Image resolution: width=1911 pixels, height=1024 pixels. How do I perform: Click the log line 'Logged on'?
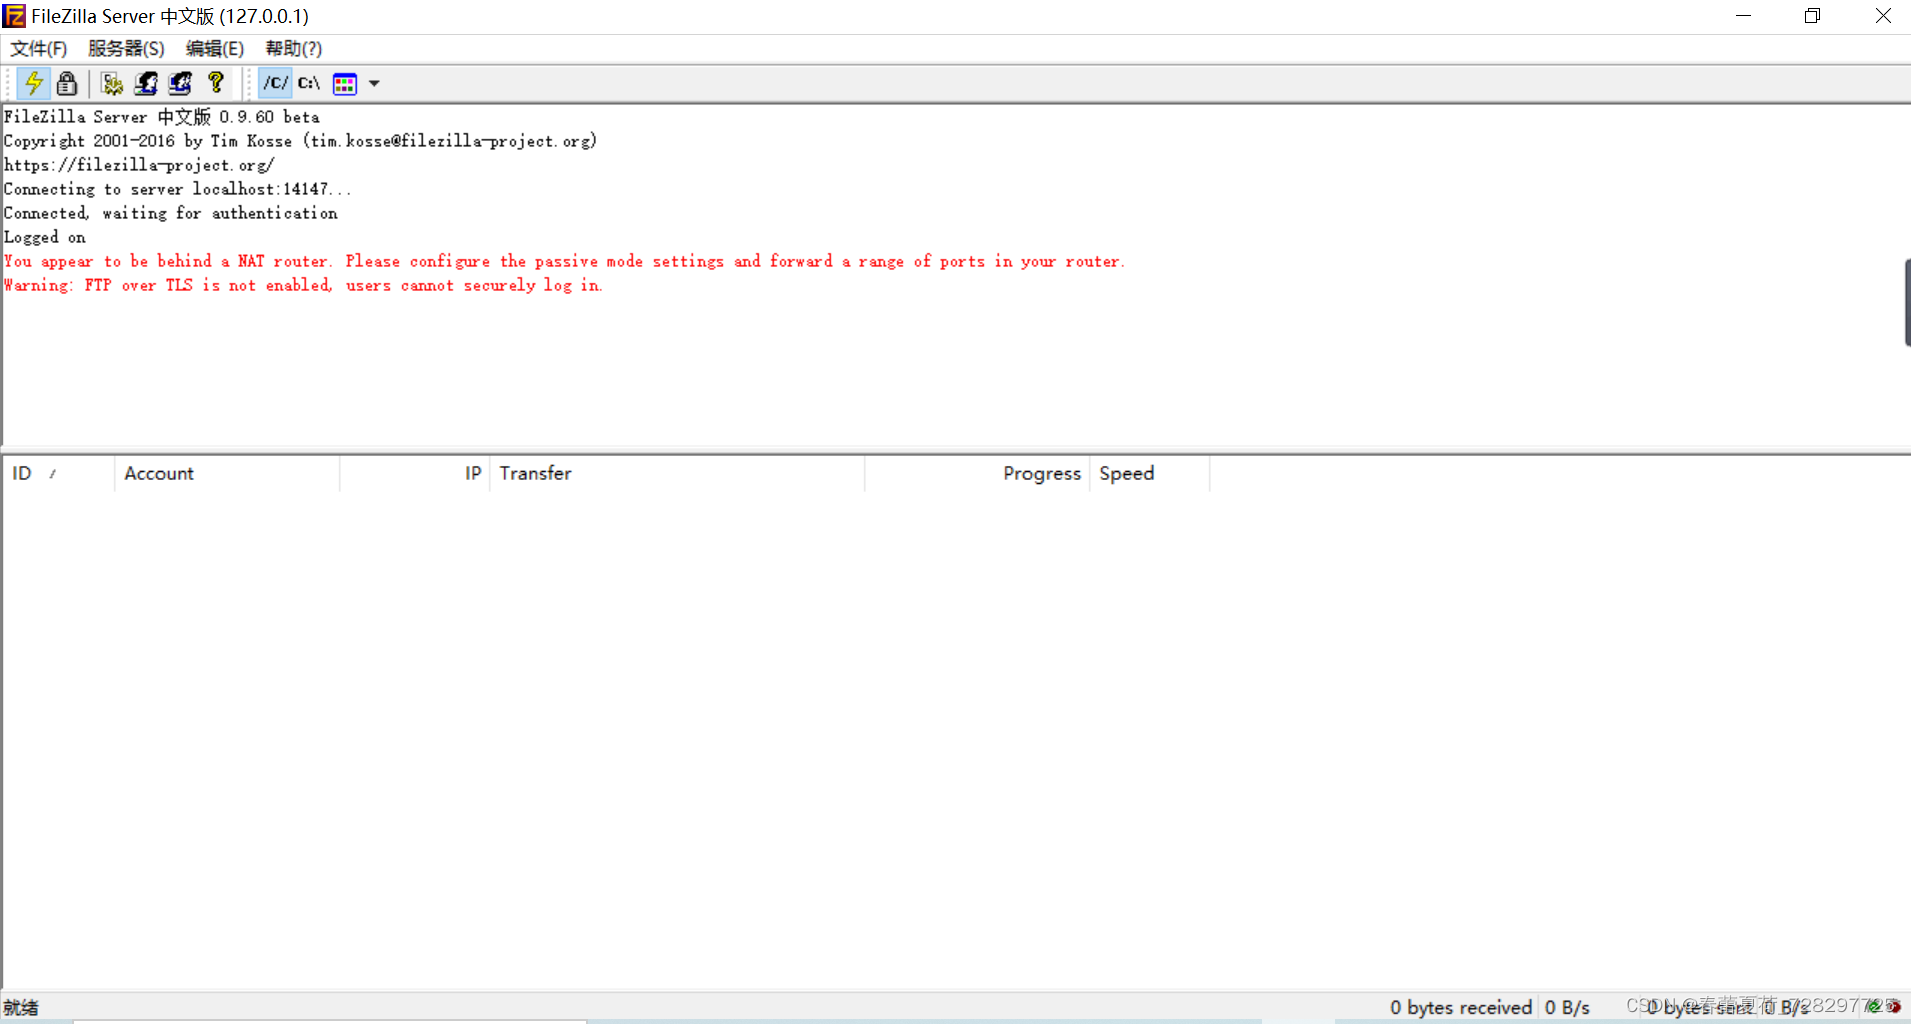point(45,237)
